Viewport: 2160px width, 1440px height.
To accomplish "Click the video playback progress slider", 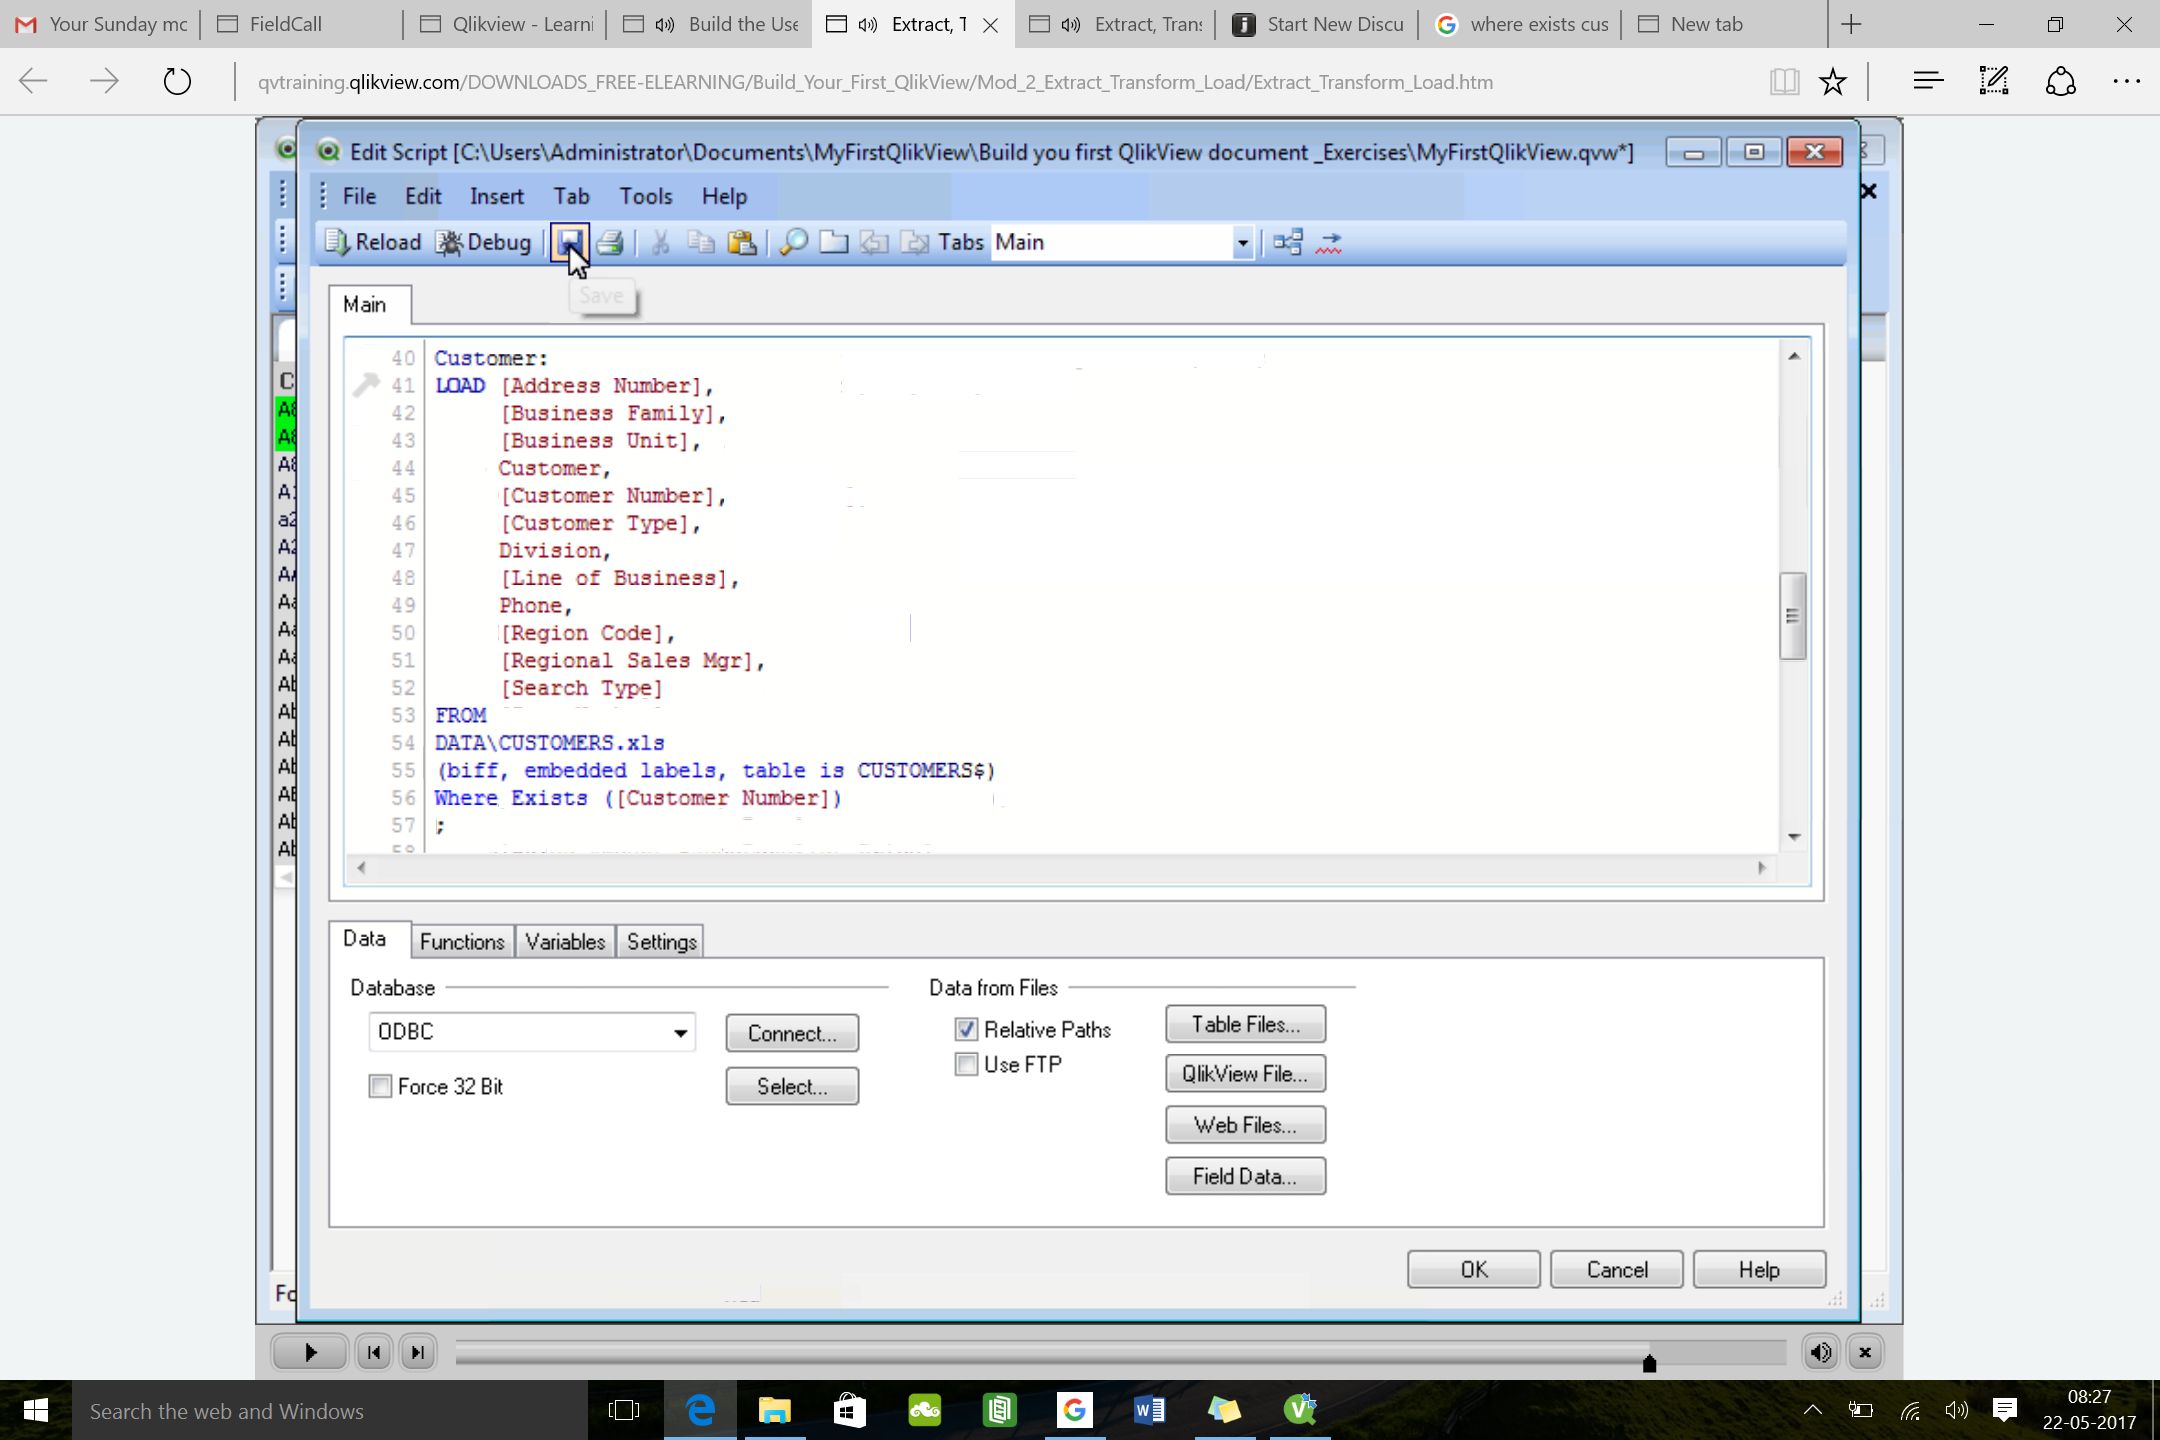I will (1120, 1353).
